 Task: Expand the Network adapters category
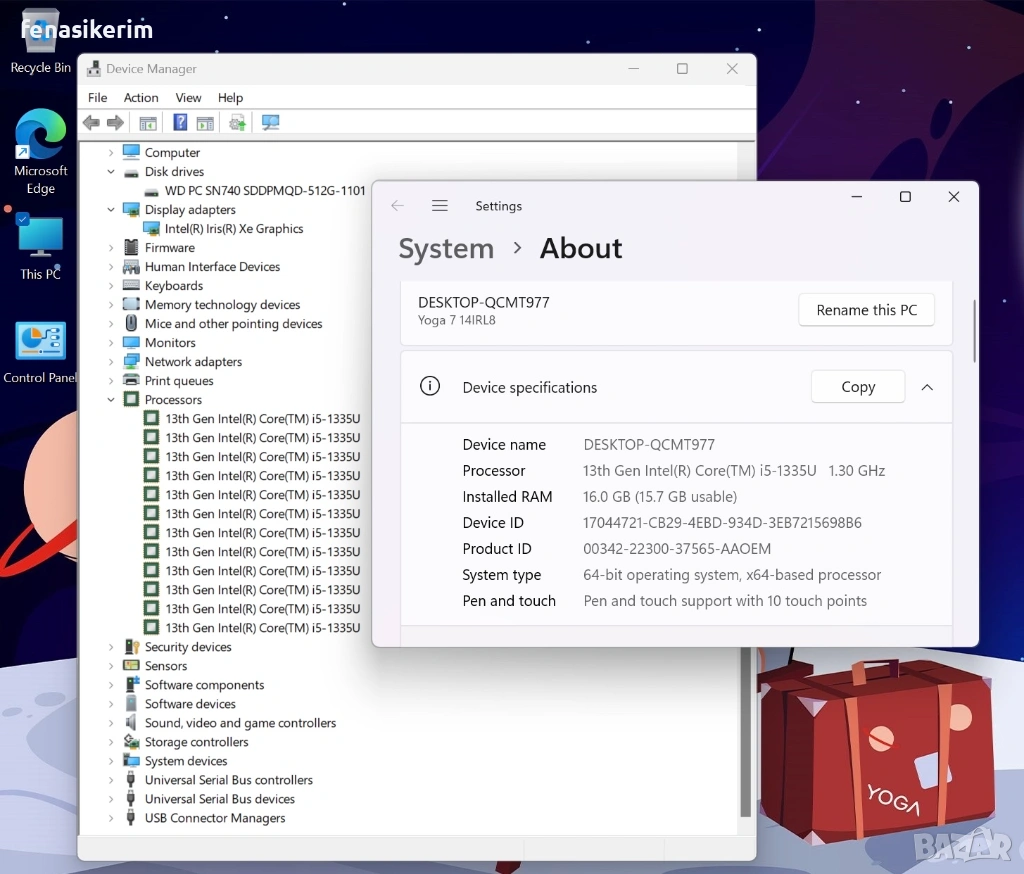click(111, 362)
